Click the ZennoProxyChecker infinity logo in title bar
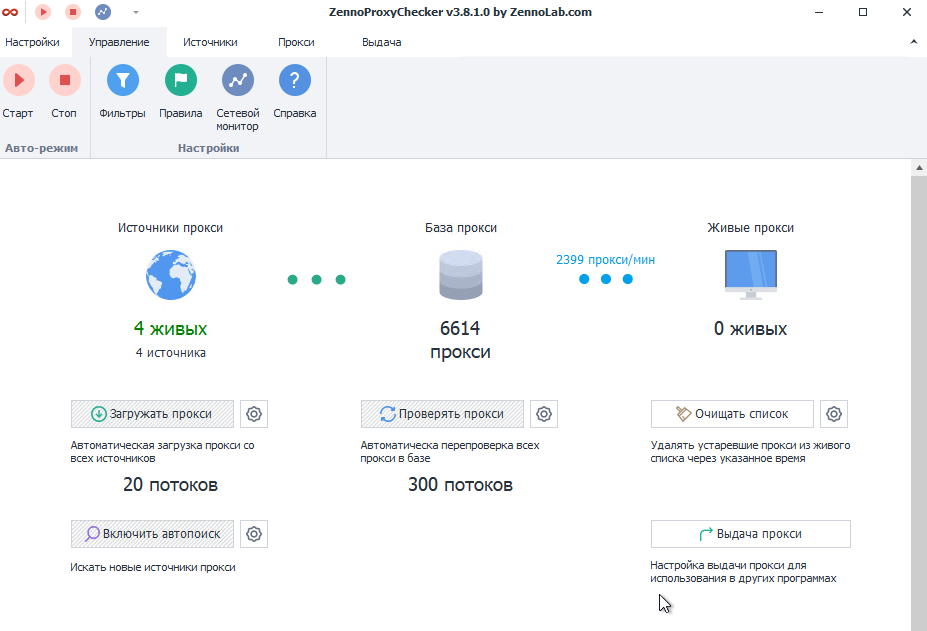The width and height of the screenshot is (927, 631). point(10,12)
